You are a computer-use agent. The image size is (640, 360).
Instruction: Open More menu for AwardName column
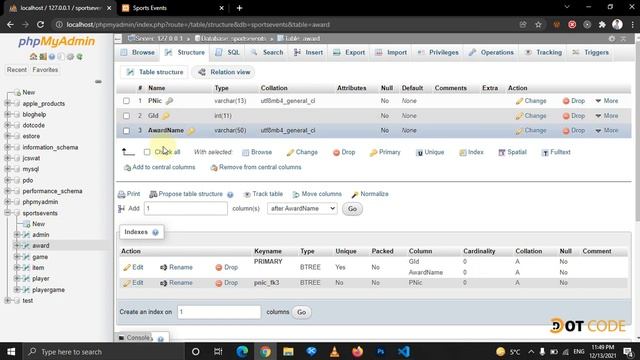607,131
